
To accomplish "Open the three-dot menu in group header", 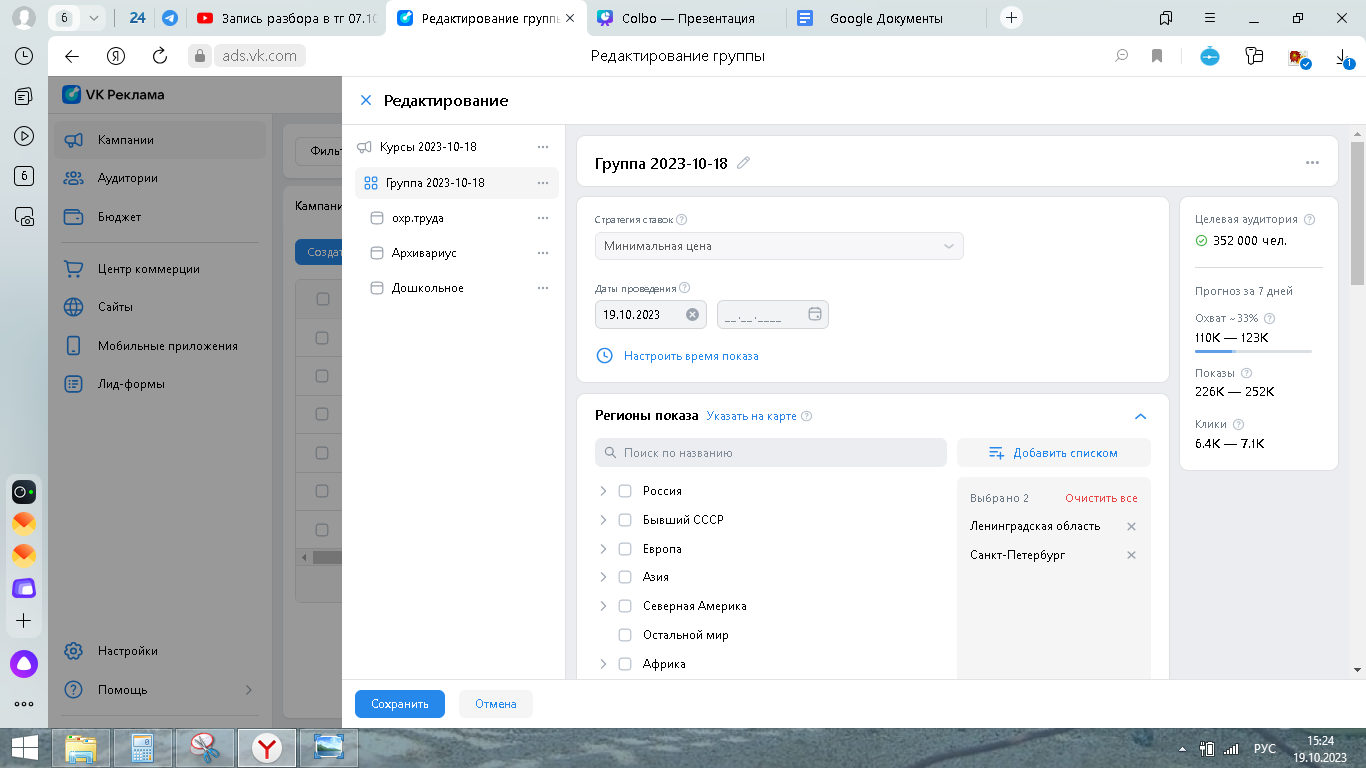I will coord(1312,163).
